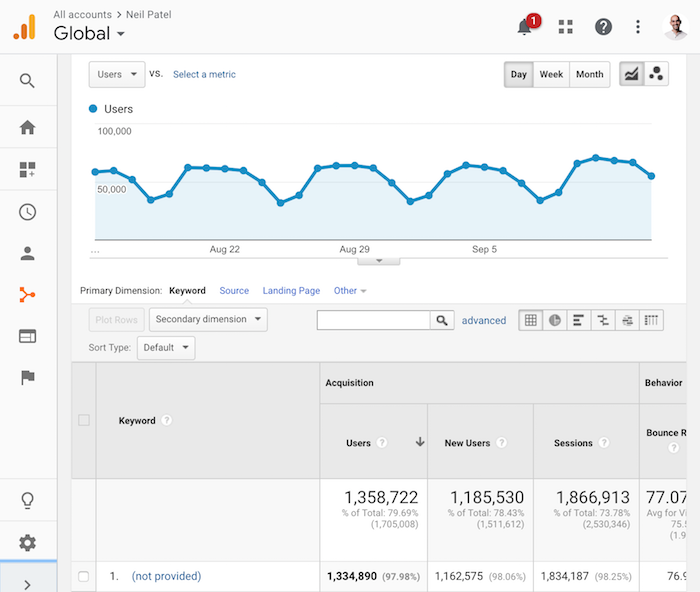Image resolution: width=700 pixels, height=592 pixels.
Task: Open Admin gear icon
Action: point(27,543)
